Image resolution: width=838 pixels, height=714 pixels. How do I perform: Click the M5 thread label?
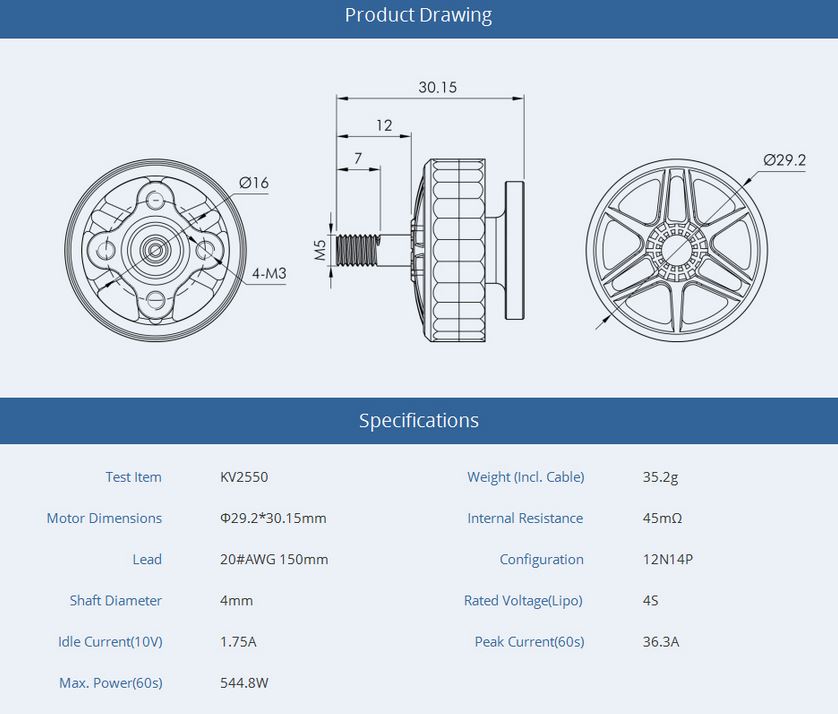pos(320,250)
